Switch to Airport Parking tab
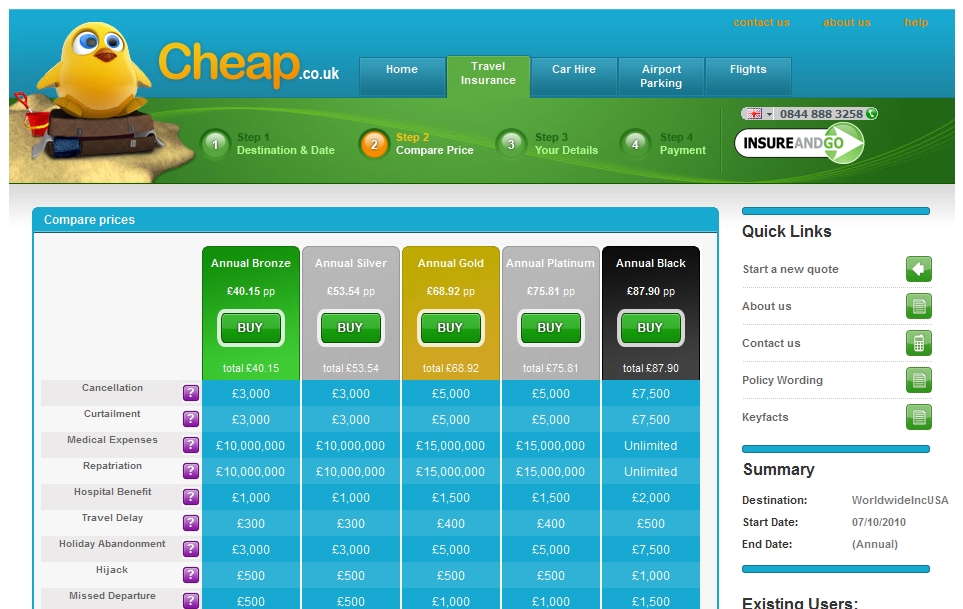963x609 pixels. [661, 76]
